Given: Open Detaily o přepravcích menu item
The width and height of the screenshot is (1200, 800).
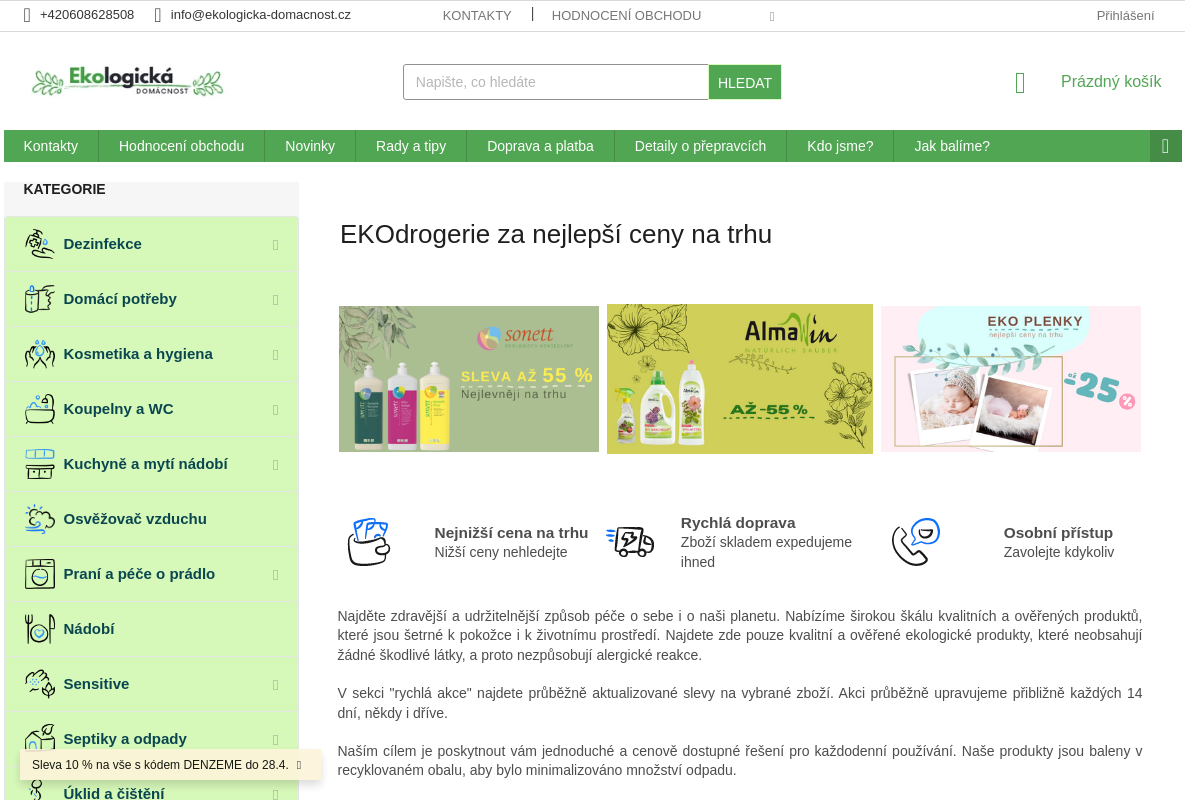Looking at the screenshot, I should pyautogui.click(x=700, y=146).
